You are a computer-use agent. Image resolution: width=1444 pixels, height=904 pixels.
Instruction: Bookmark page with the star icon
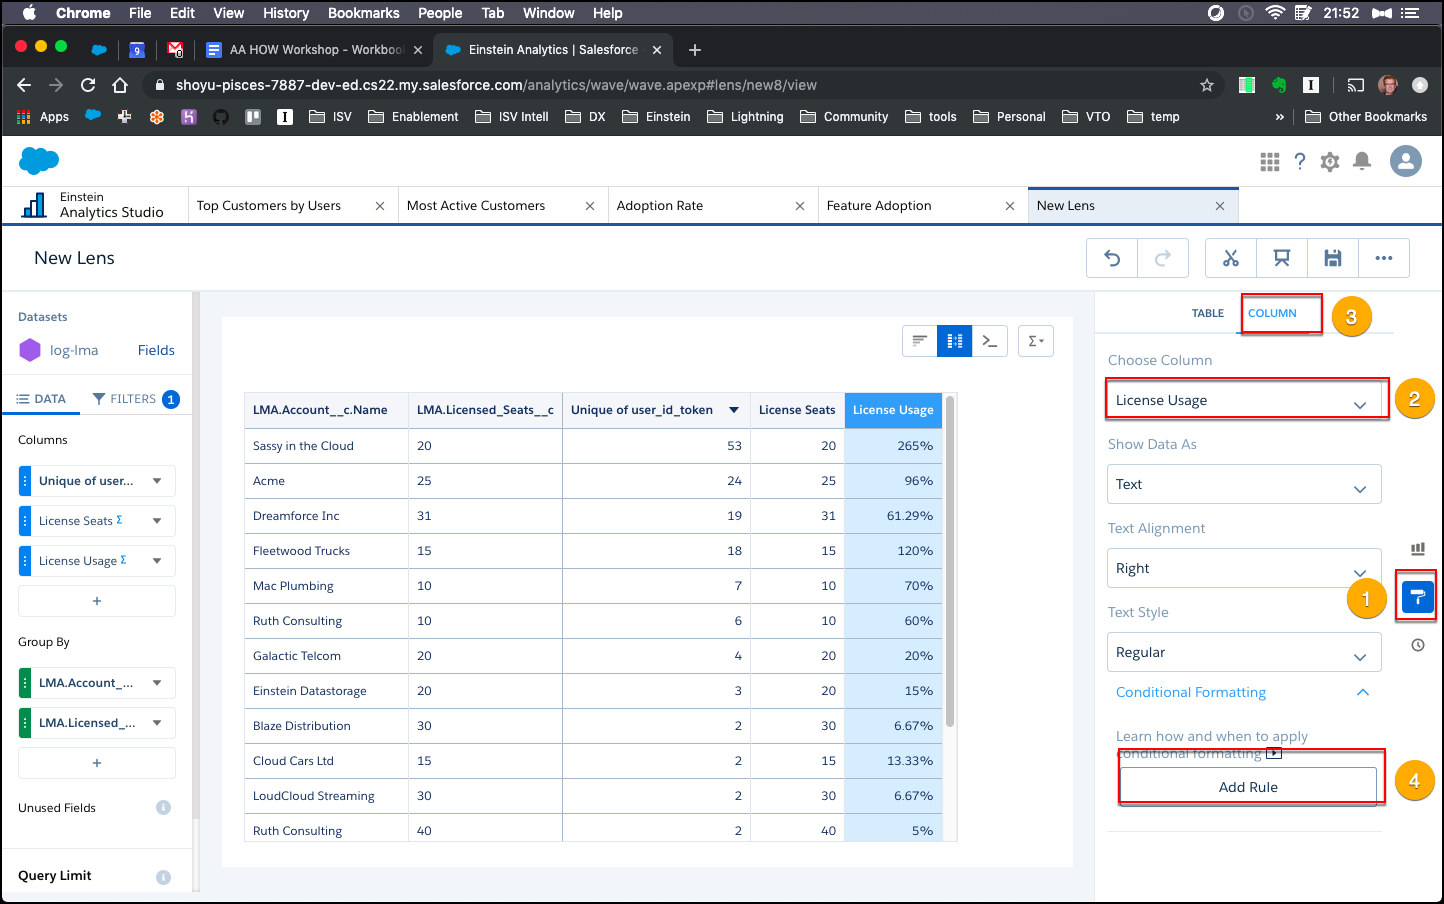pyautogui.click(x=1207, y=85)
